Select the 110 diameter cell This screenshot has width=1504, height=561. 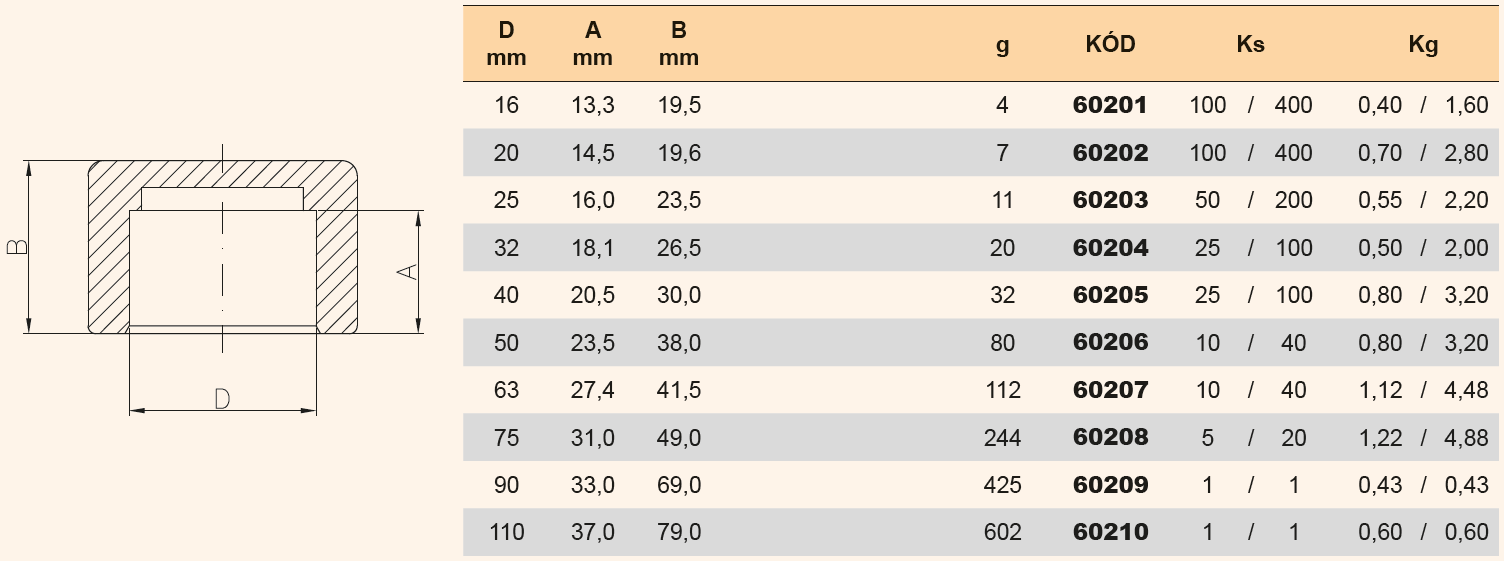tap(507, 533)
